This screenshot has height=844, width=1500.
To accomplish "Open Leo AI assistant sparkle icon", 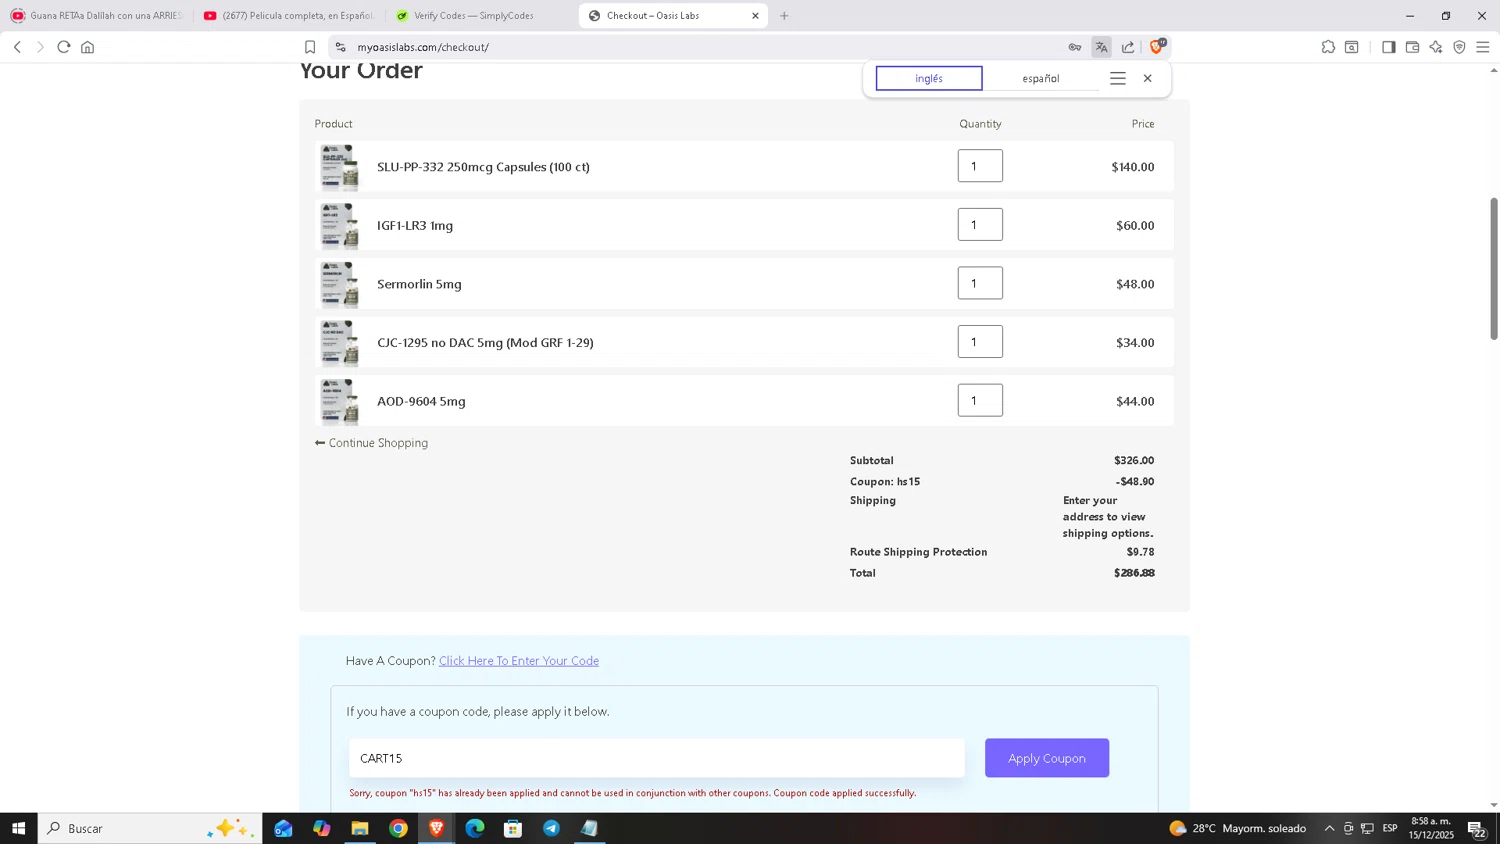I will click(1436, 47).
